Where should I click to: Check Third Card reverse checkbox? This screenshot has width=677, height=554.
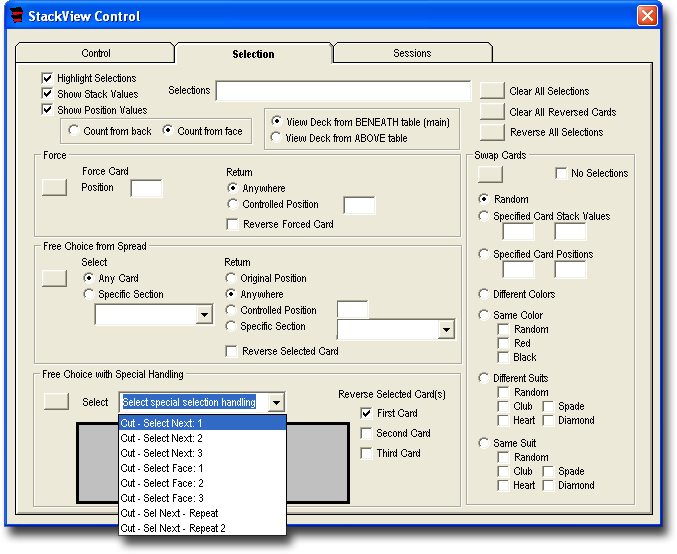(366, 453)
